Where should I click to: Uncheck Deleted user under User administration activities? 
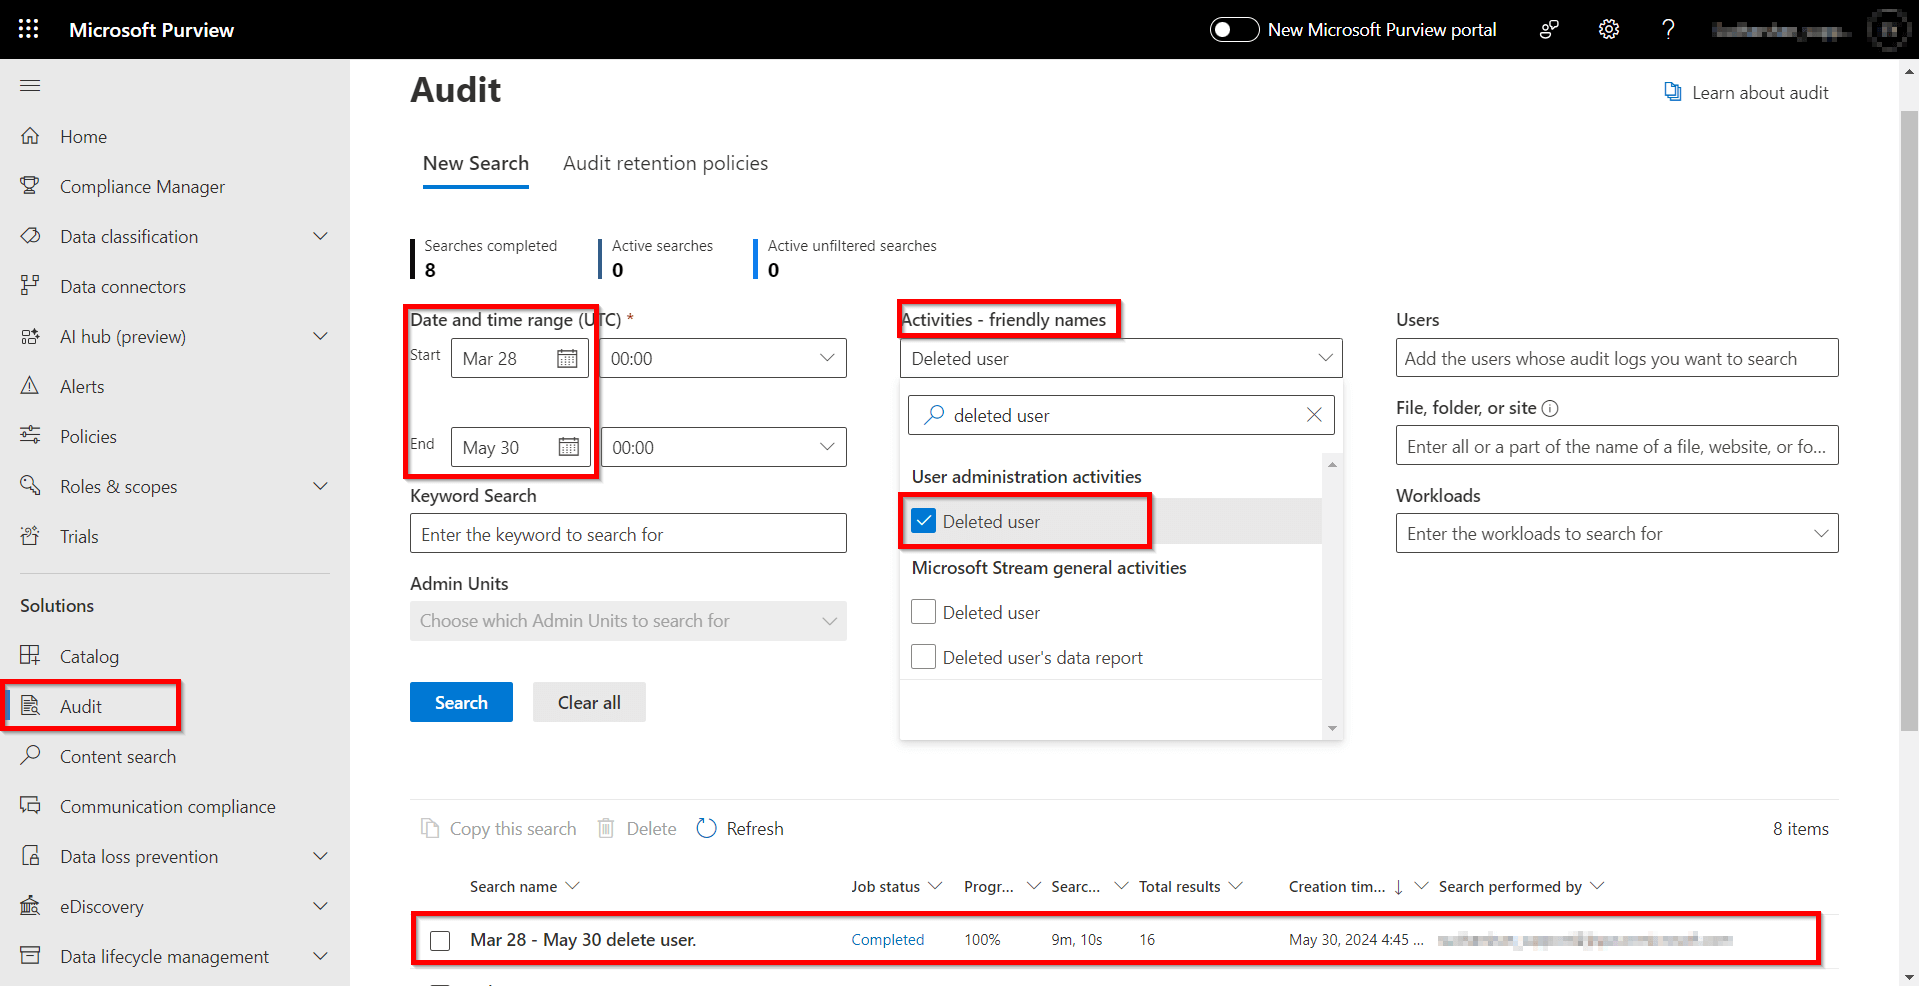(x=924, y=521)
